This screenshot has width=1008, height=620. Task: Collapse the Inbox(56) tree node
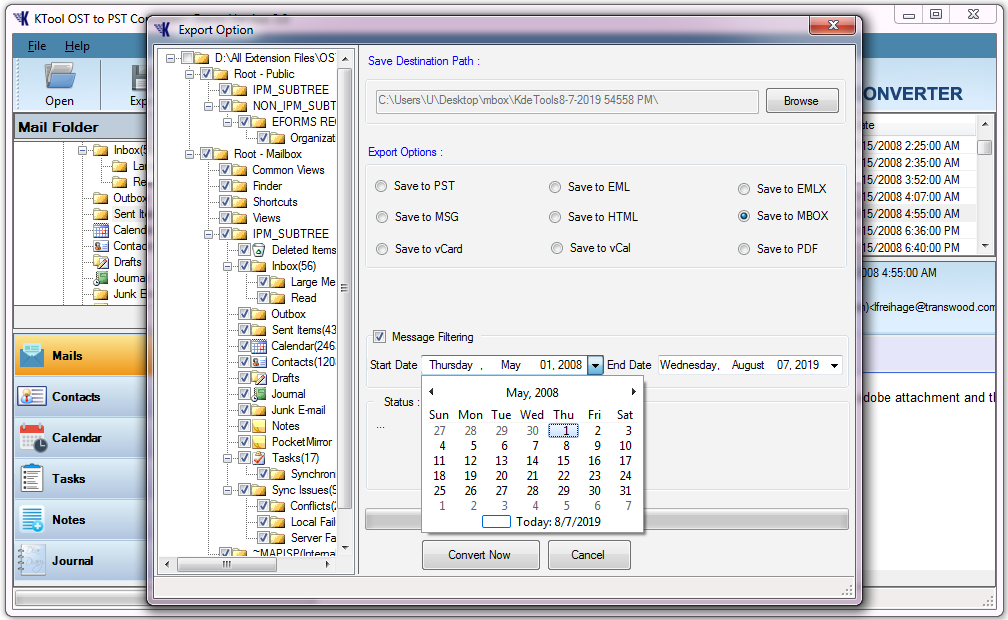point(227,266)
